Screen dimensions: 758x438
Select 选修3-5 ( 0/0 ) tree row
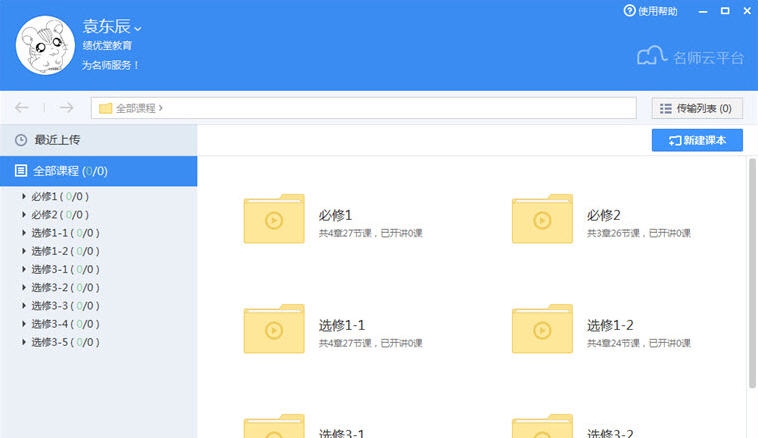pyautogui.click(x=66, y=342)
